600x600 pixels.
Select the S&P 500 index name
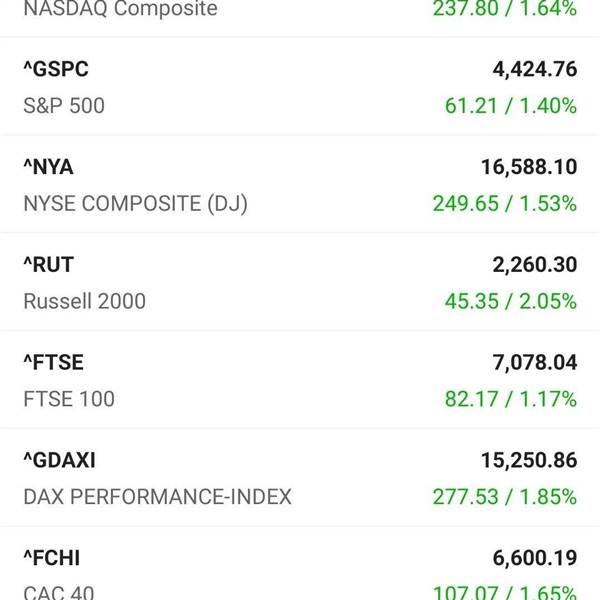point(64,106)
